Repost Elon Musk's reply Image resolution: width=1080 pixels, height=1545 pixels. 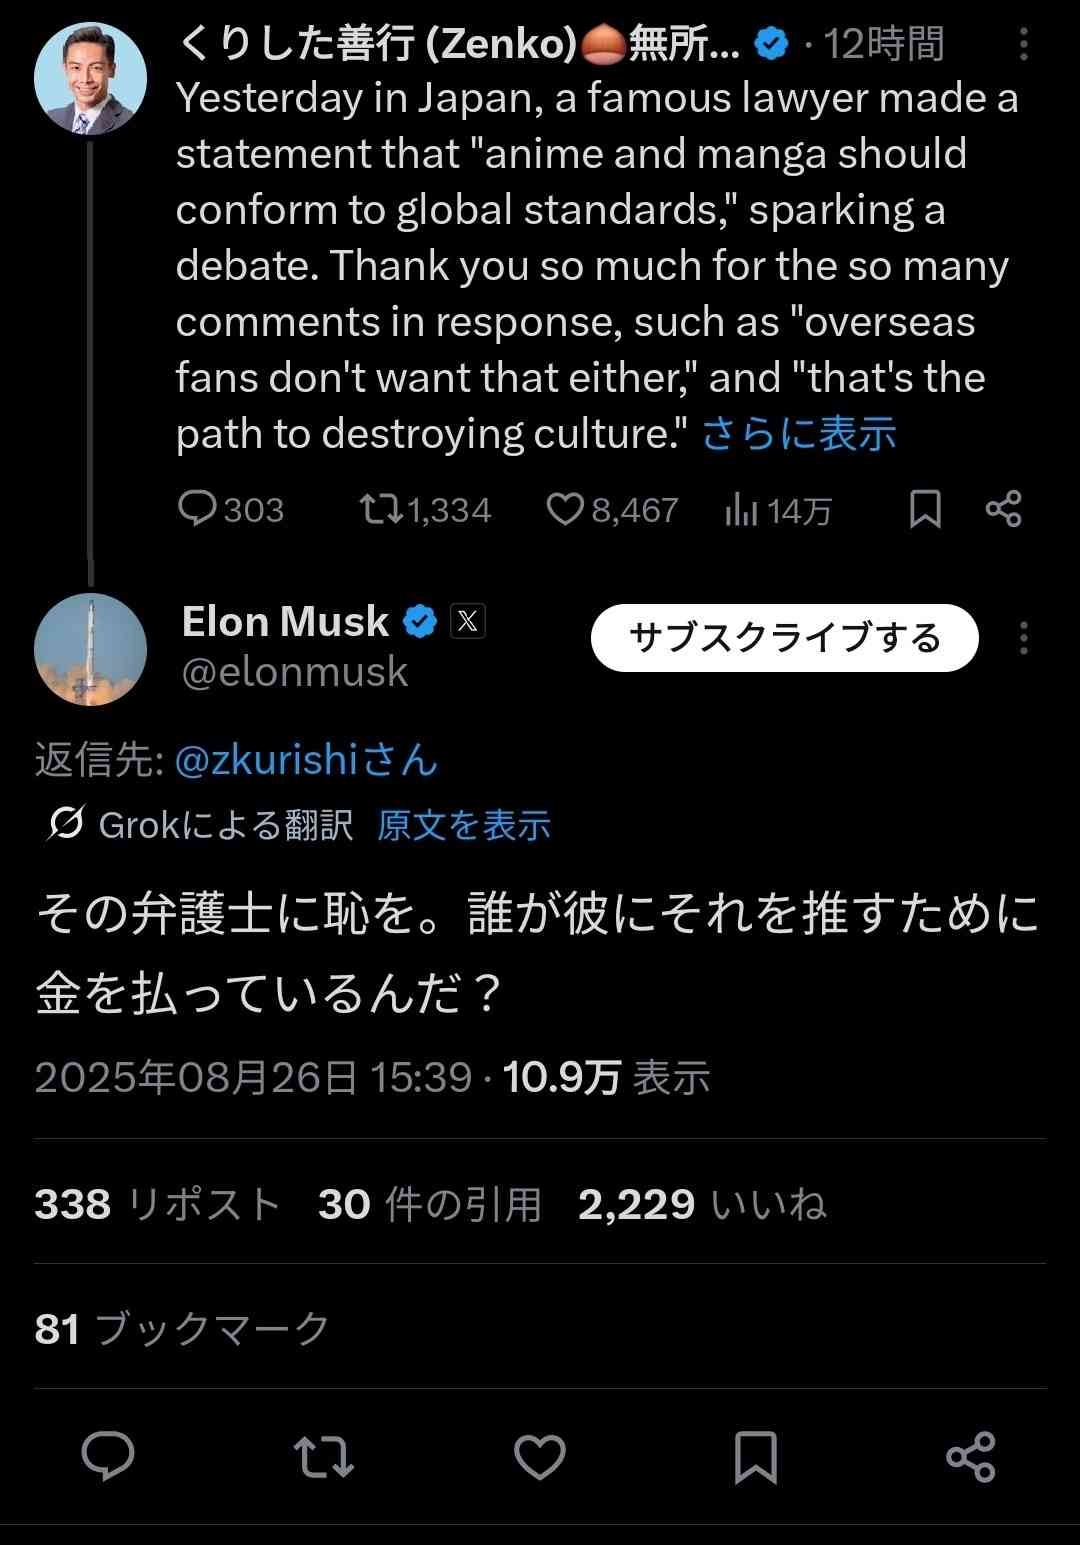point(323,1456)
